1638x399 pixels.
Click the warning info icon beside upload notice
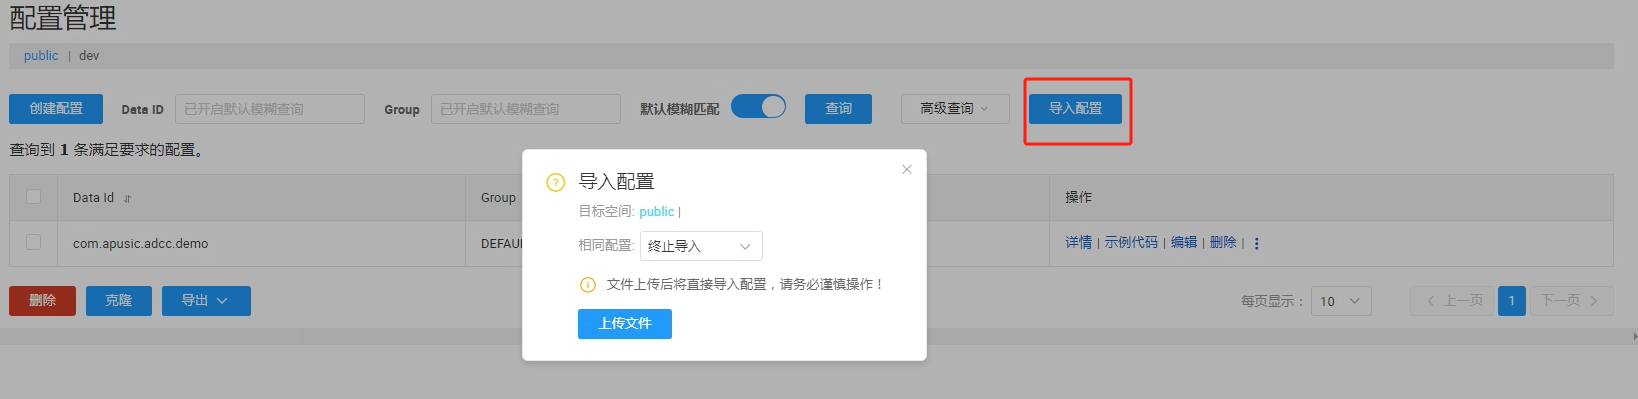click(x=588, y=285)
